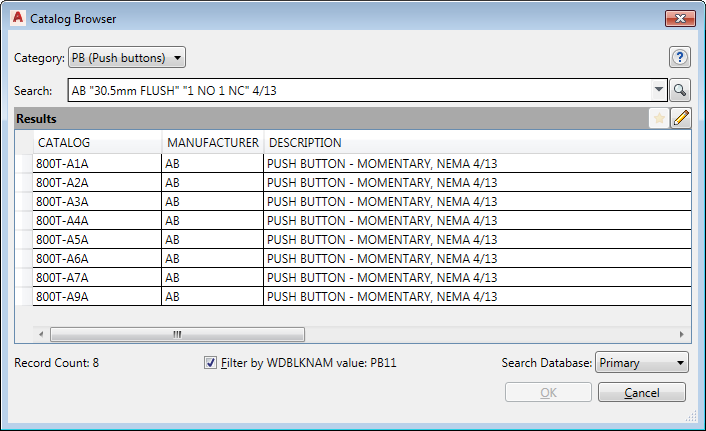Viewport: 706px width, 431px height.
Task: Click the horizontal scrollbar thumb in results
Action: pos(177,334)
